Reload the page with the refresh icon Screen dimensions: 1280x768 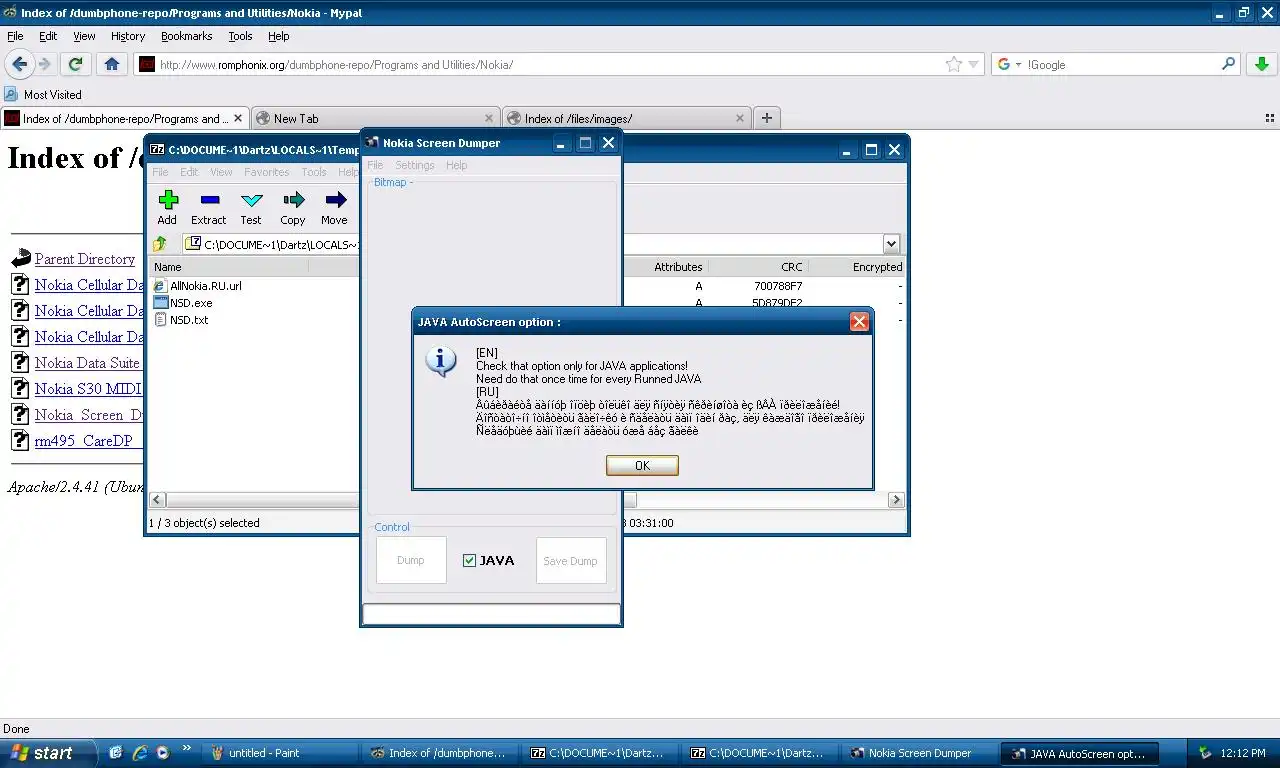75,64
